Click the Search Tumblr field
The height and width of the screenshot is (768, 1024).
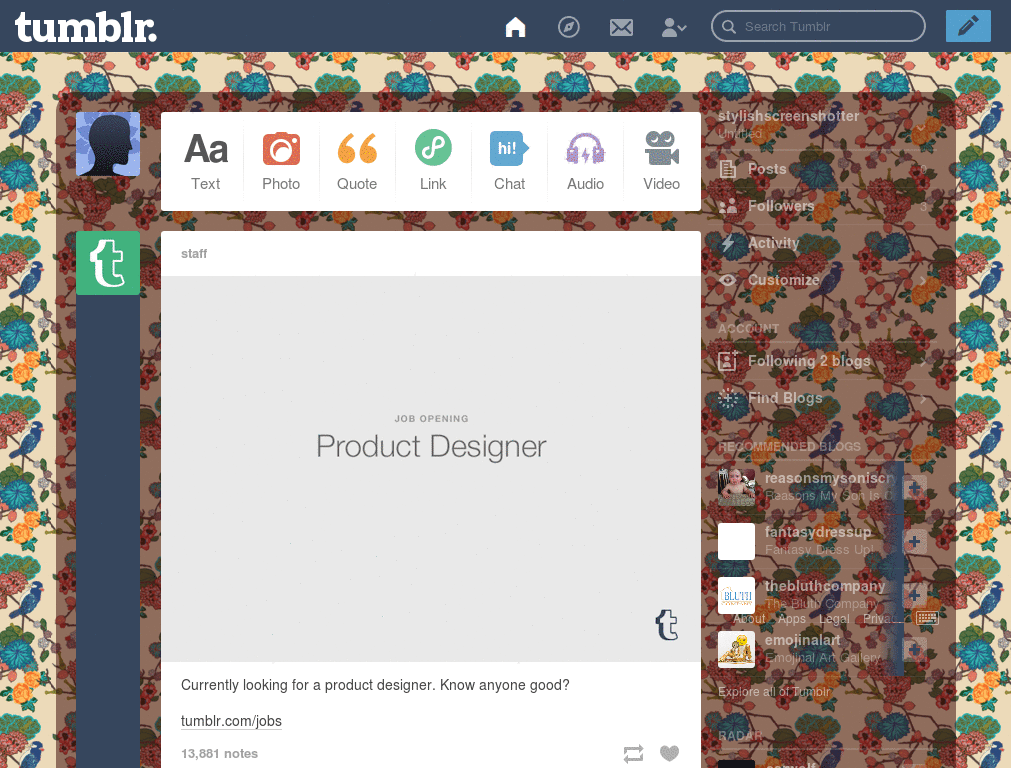click(818, 26)
